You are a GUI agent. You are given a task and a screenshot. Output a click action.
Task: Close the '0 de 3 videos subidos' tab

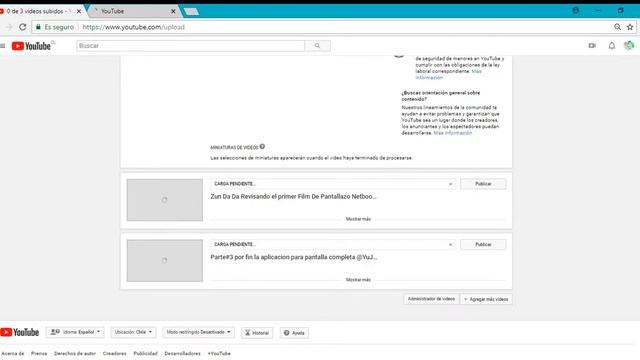coord(79,11)
